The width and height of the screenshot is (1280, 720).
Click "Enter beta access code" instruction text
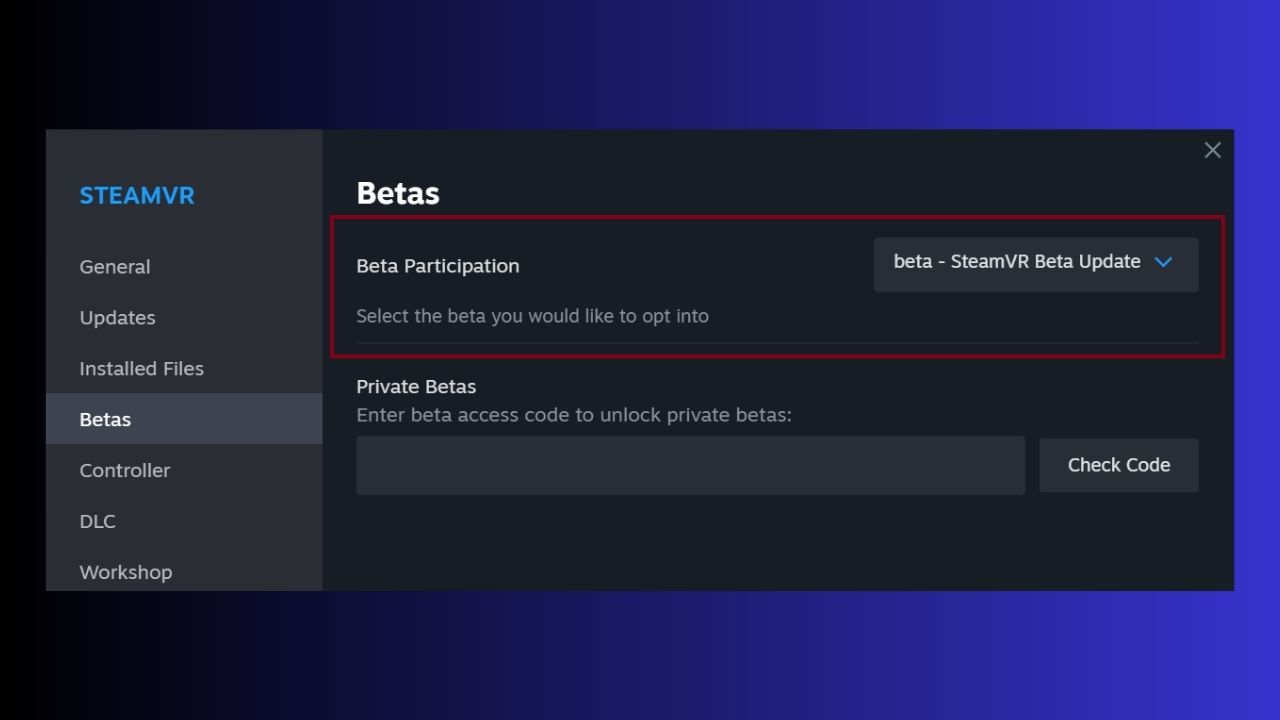pos(573,414)
